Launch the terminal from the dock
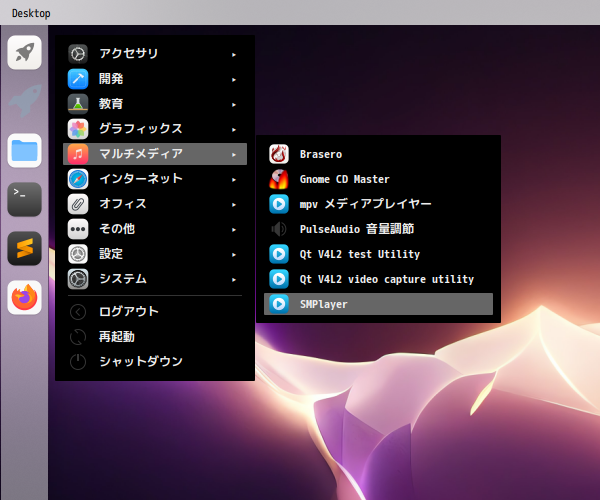The height and width of the screenshot is (500, 600). point(24,199)
